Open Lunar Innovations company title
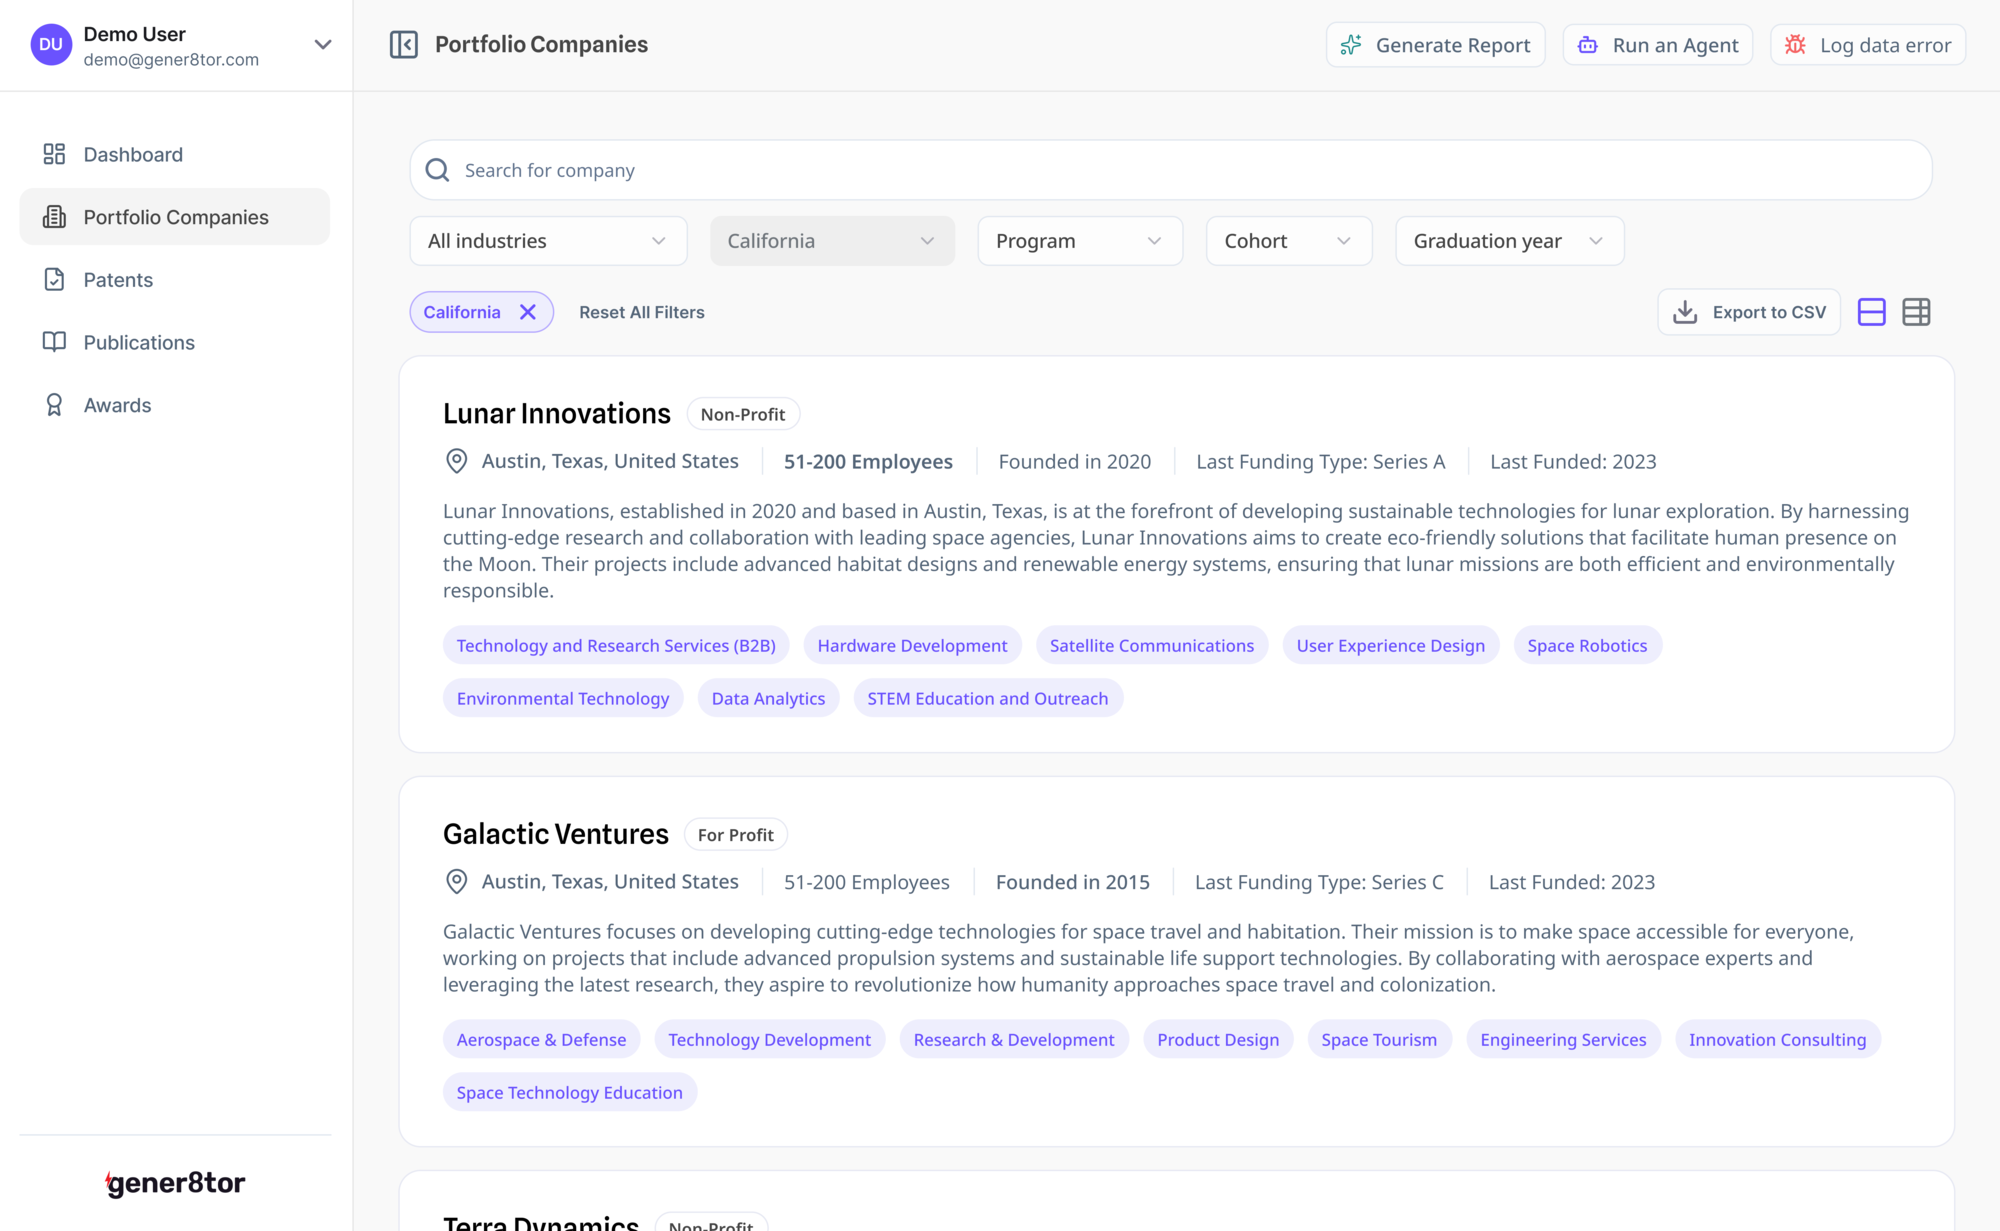Viewport: 2000px width, 1231px height. pos(556,414)
